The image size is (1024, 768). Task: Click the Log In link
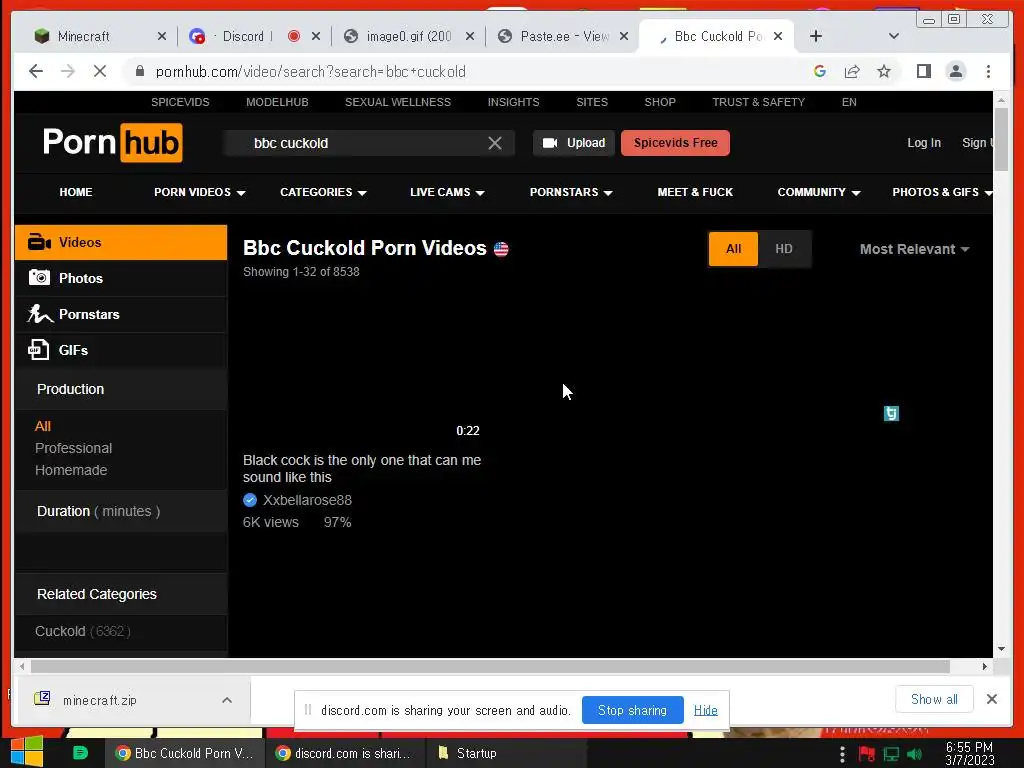pos(923,143)
